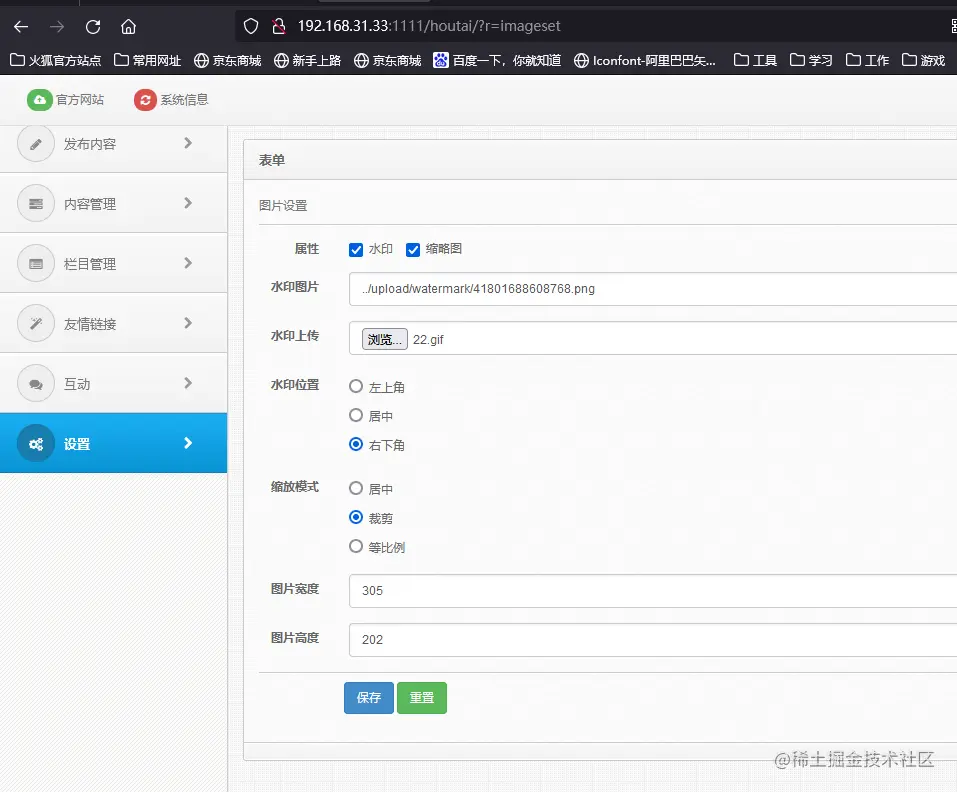This screenshot has width=957, height=792.
Task: Click the 图片高度 input field
Action: 653,639
